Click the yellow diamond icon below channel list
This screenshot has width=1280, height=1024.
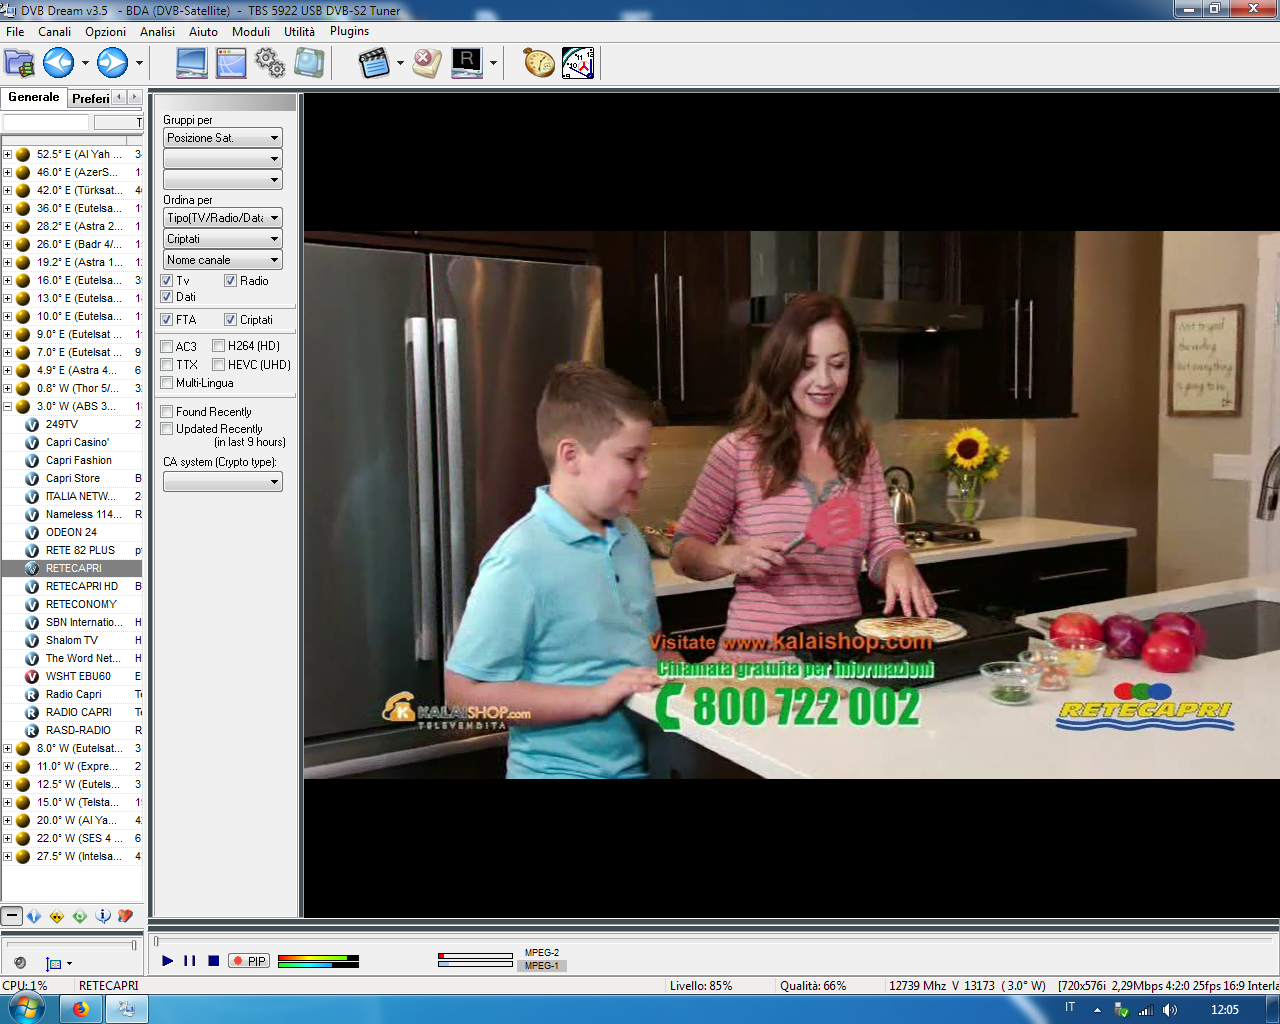57,915
